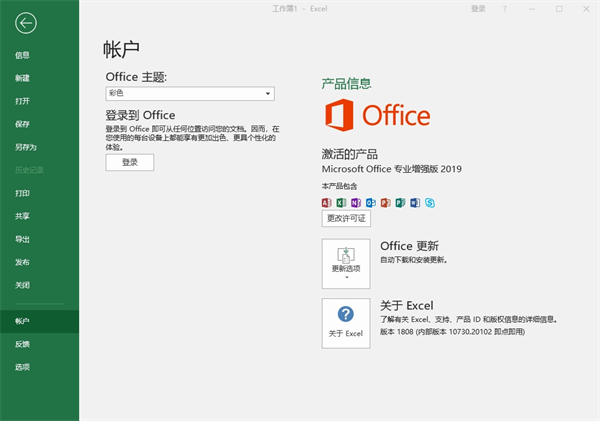This screenshot has width=600, height=421.
Task: Click the large Office logo
Action: 377,115
